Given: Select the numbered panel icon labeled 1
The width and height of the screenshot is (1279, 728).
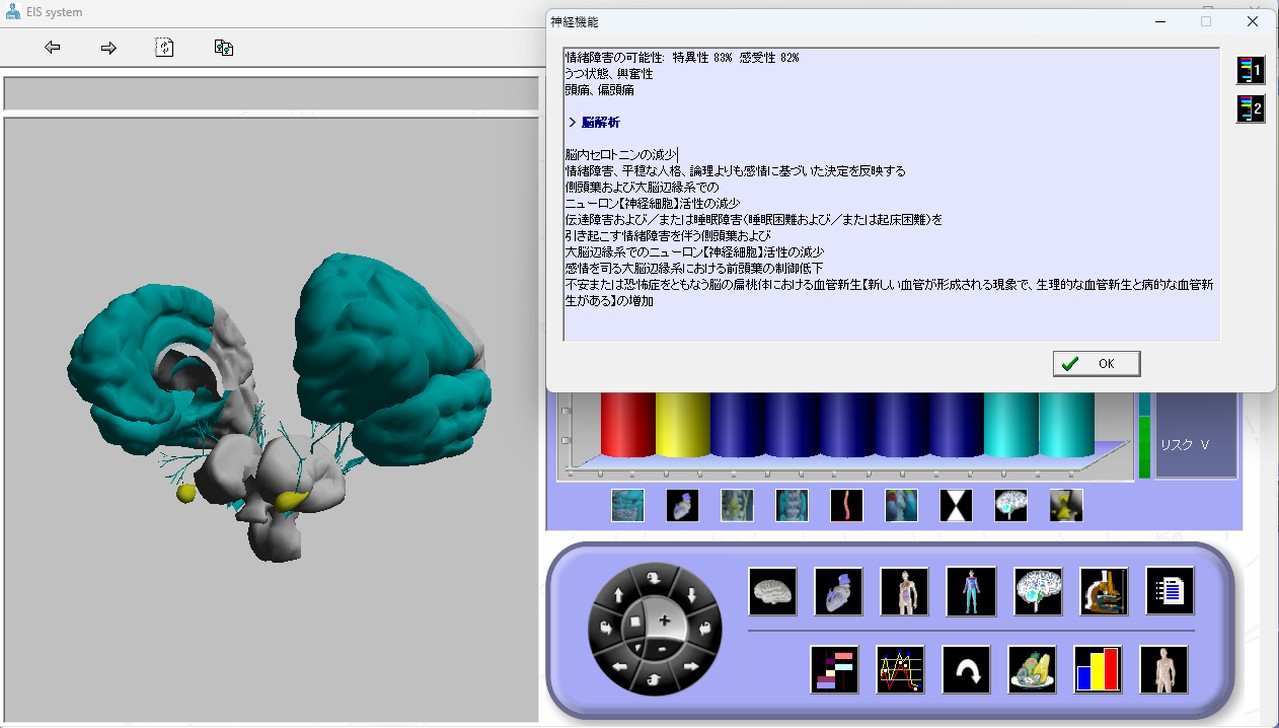Looking at the screenshot, I should (1251, 70).
